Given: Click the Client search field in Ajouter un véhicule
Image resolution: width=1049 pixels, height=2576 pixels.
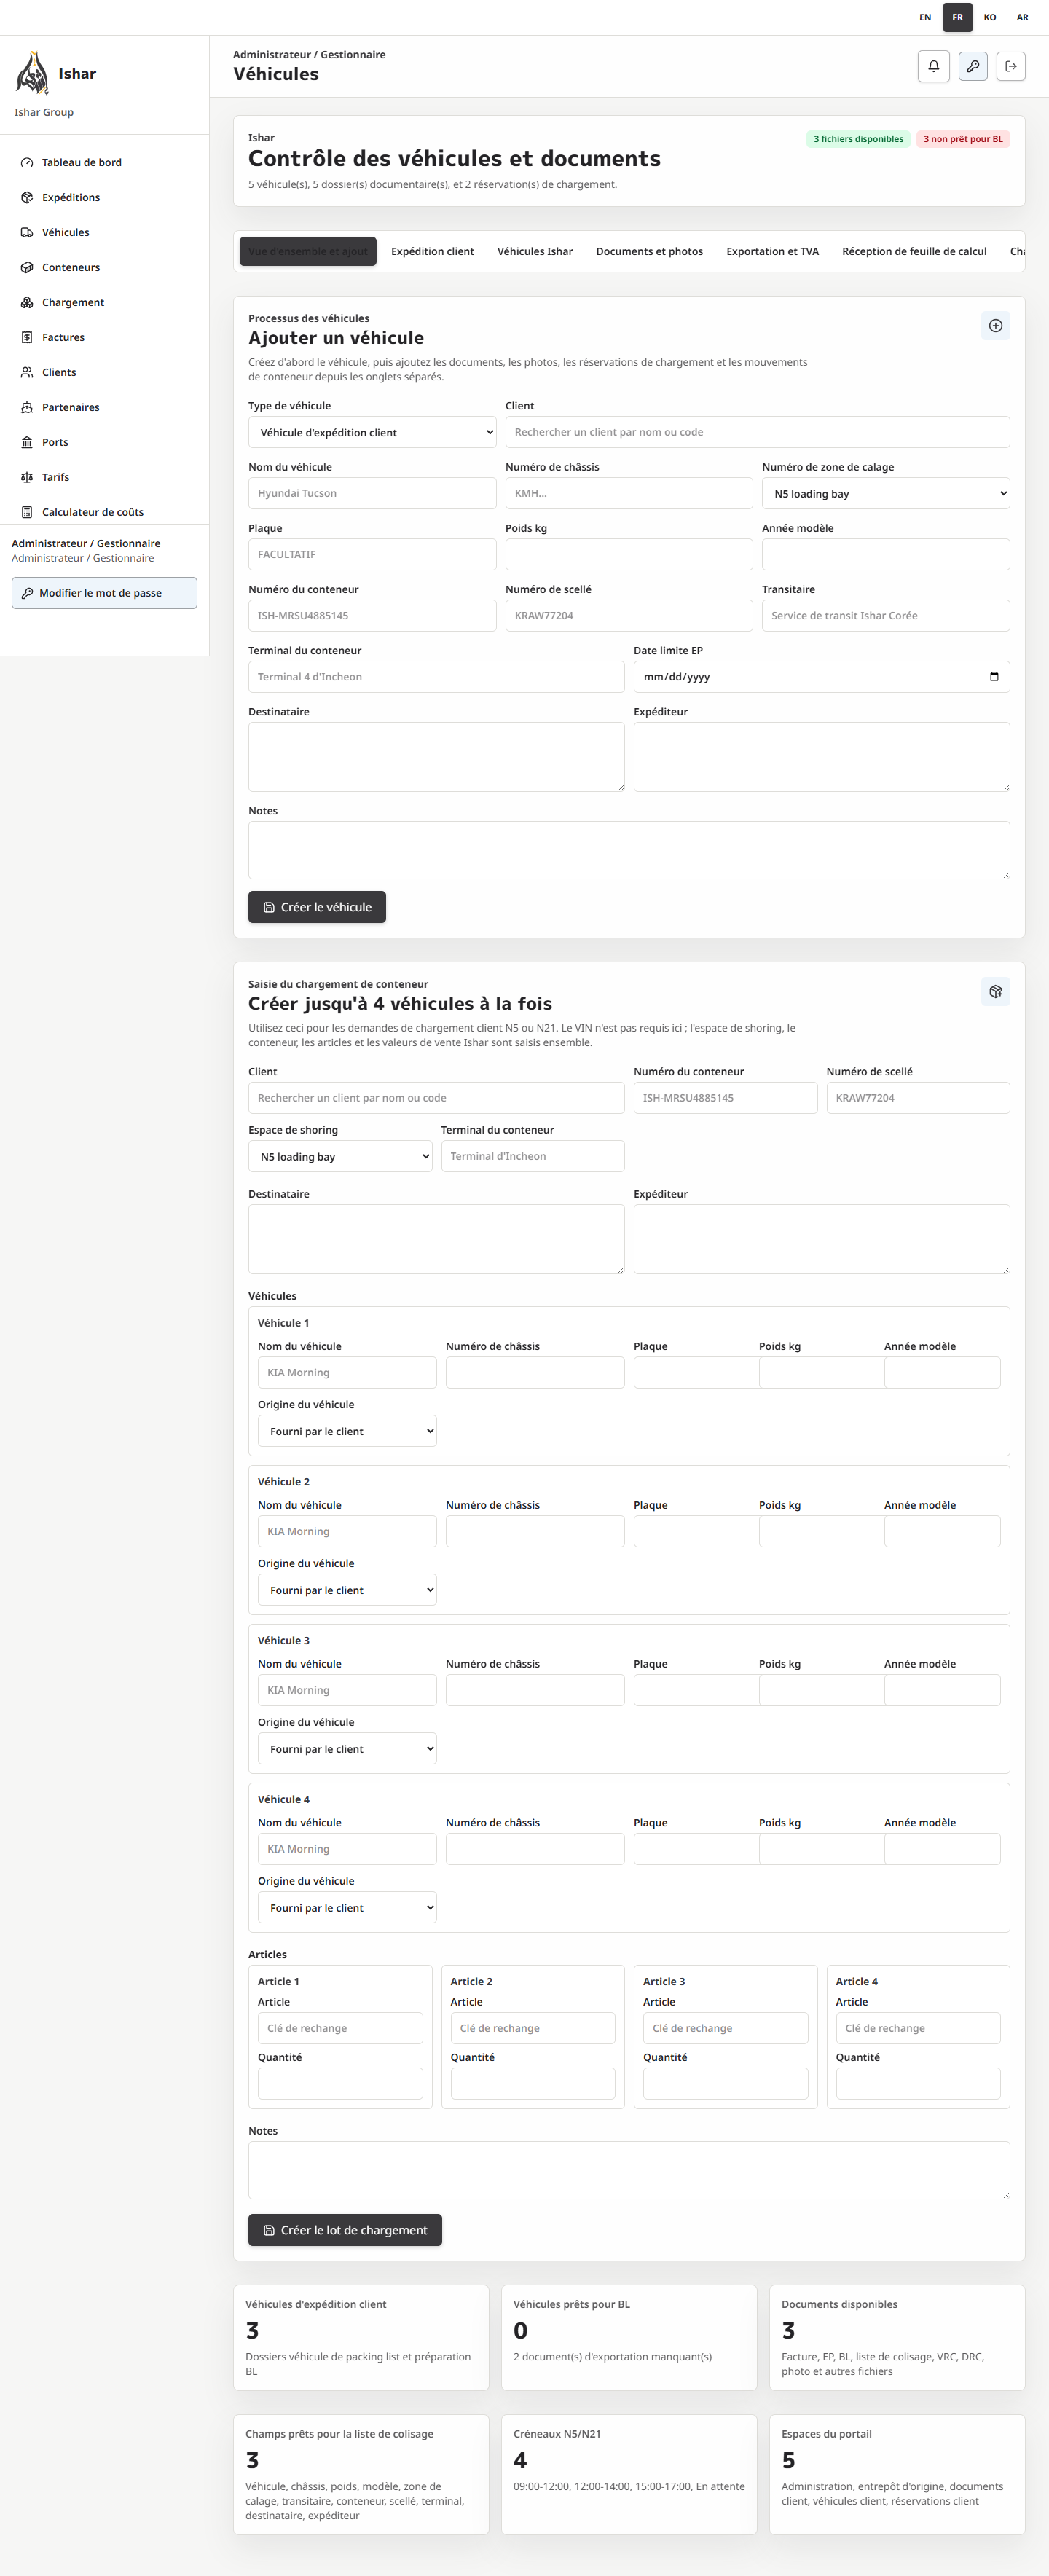Looking at the screenshot, I should pos(757,432).
